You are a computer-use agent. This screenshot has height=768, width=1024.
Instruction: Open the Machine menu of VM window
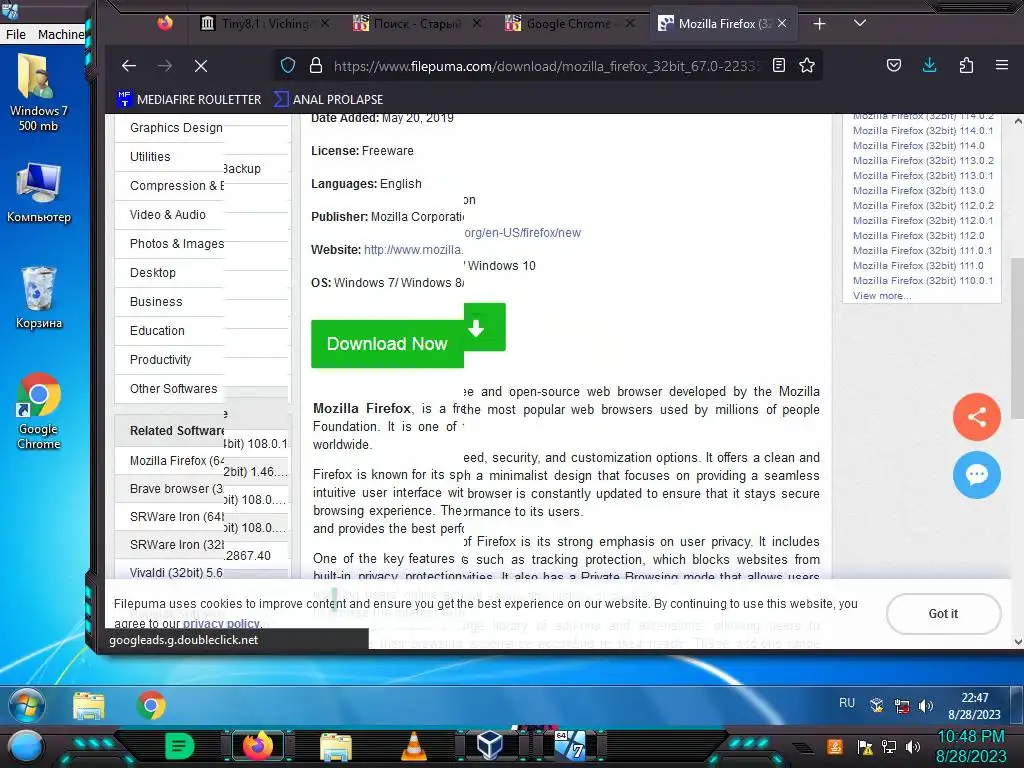[61, 34]
